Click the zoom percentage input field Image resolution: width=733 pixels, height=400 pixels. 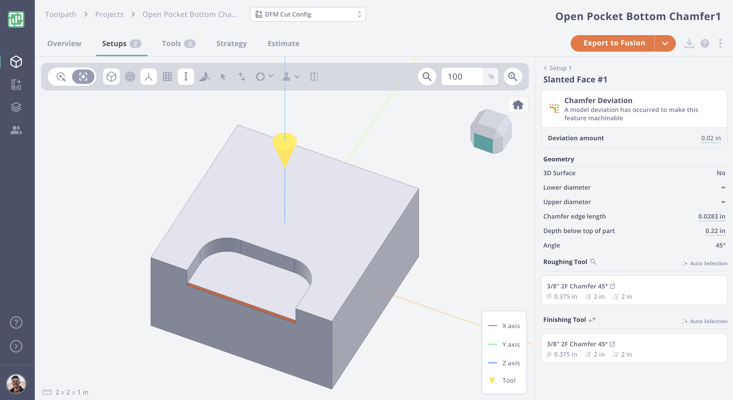(x=462, y=77)
